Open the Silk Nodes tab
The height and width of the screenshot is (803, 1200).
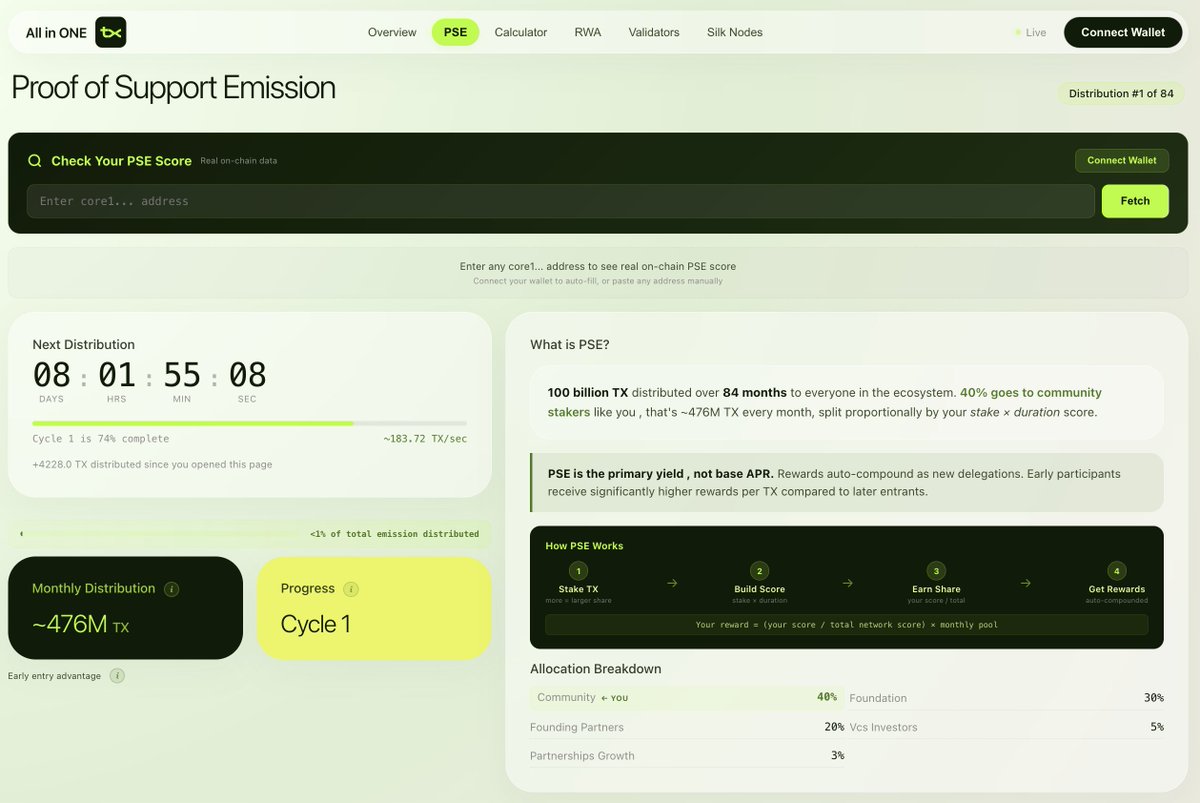pyautogui.click(x=735, y=33)
